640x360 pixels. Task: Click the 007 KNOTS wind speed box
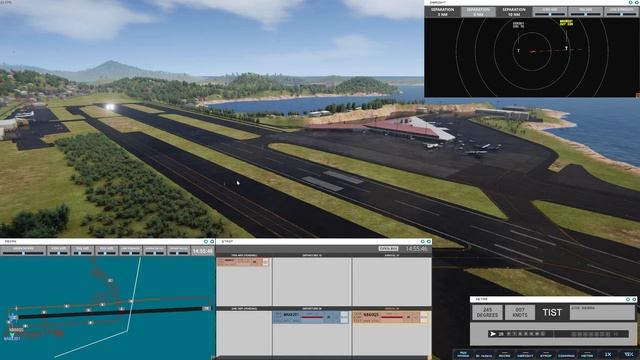click(x=520, y=313)
